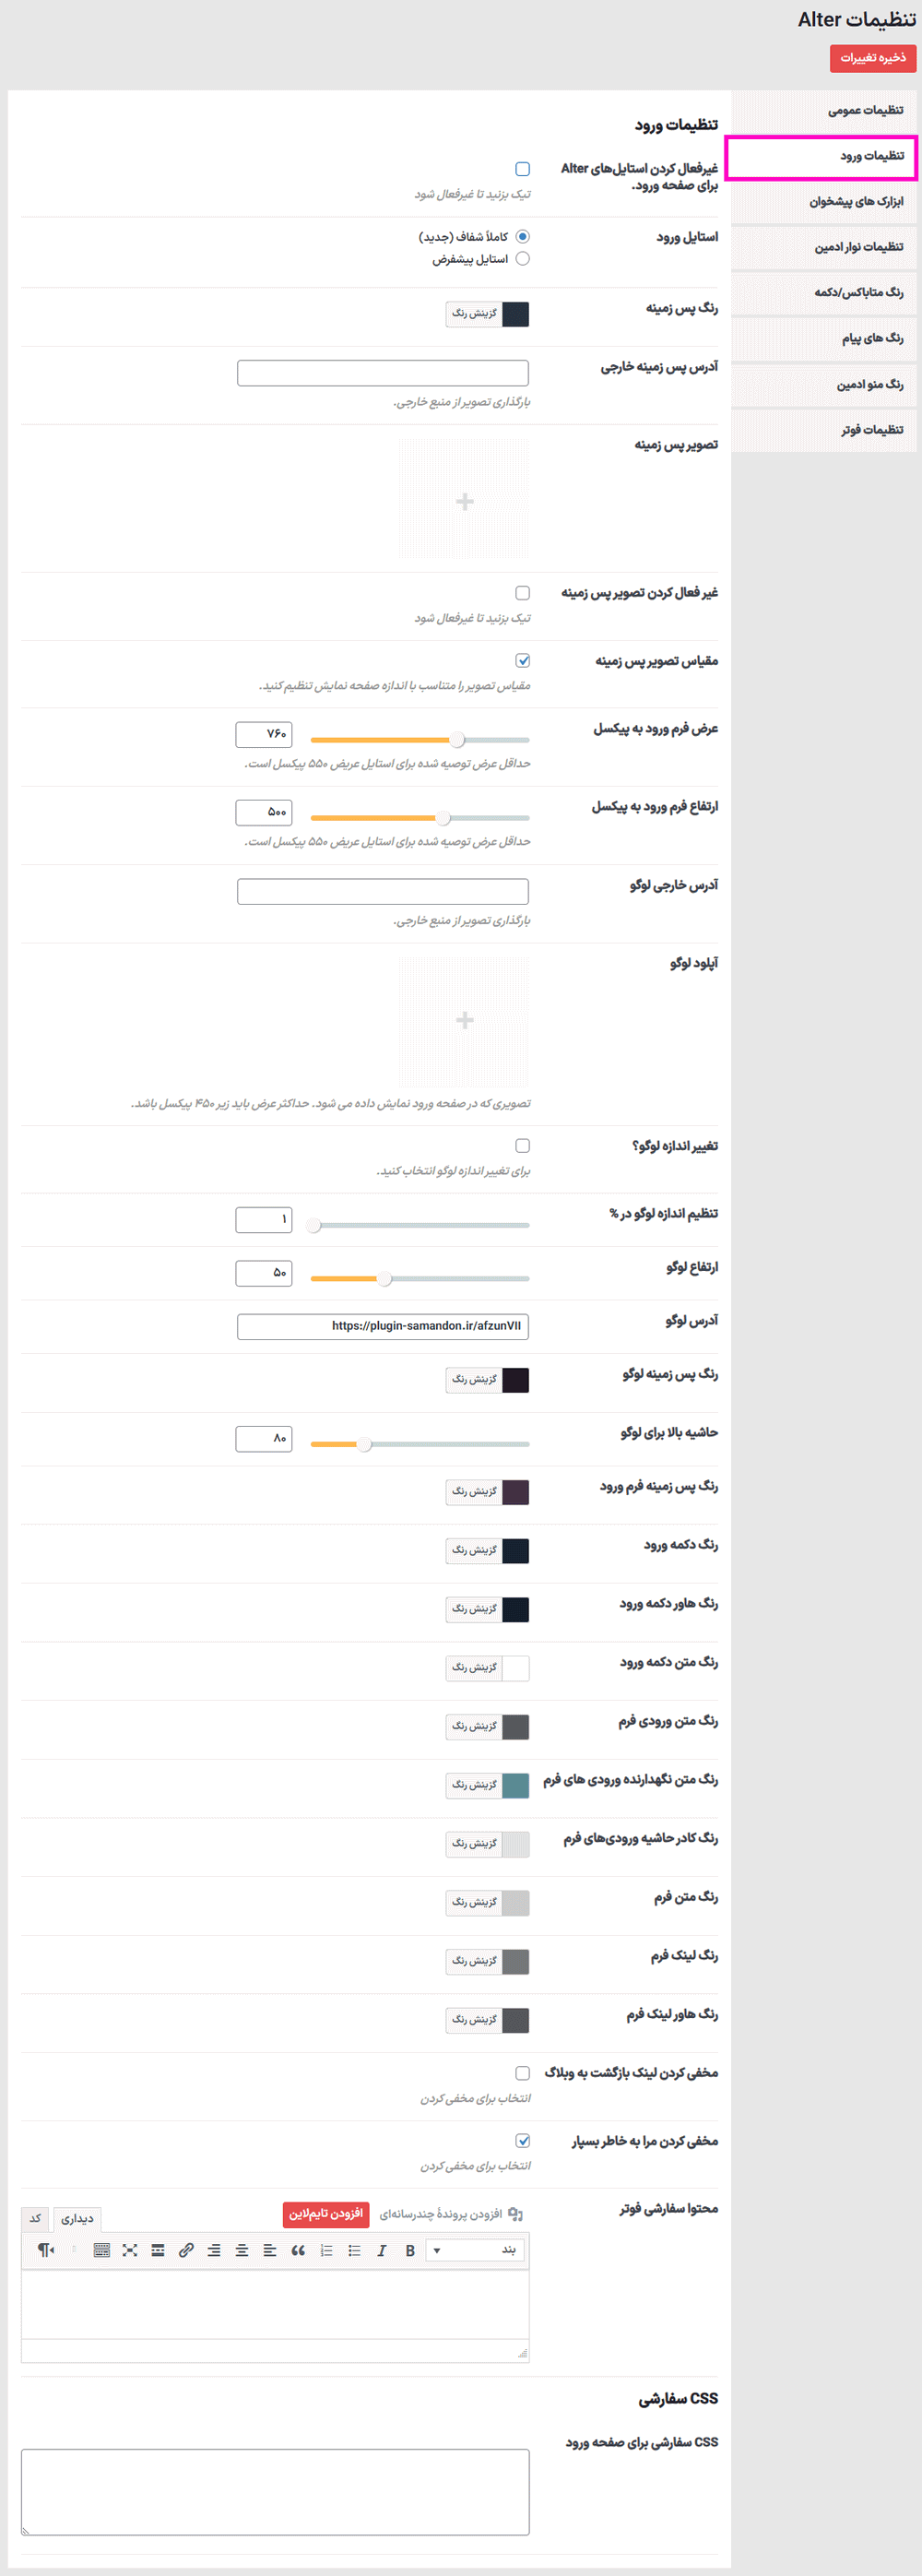This screenshot has width=922, height=2576.
Task: Open the paragraph format dropdown
Action: (x=476, y=2250)
